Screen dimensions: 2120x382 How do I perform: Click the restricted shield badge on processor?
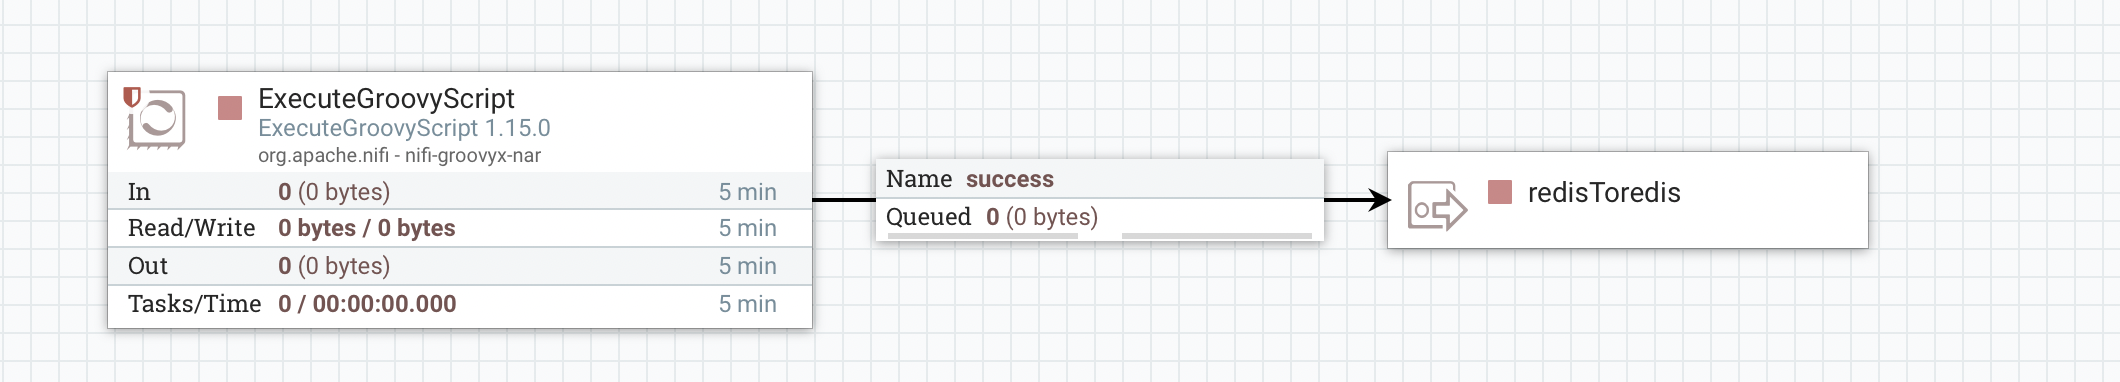(x=131, y=97)
